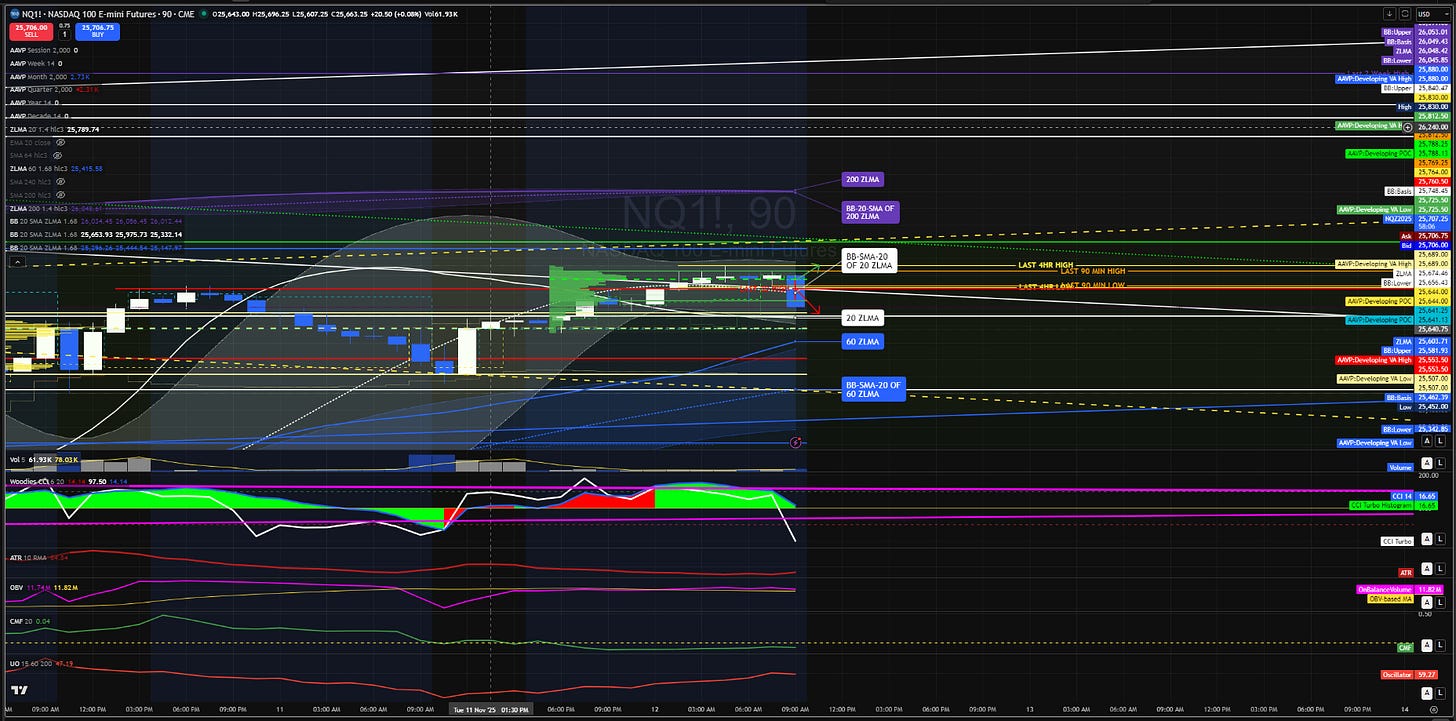Screen dimensions: 1456x721
Task: Click the BB-SMA-20 OF 20 ZLMA annotation
Action: (x=870, y=260)
